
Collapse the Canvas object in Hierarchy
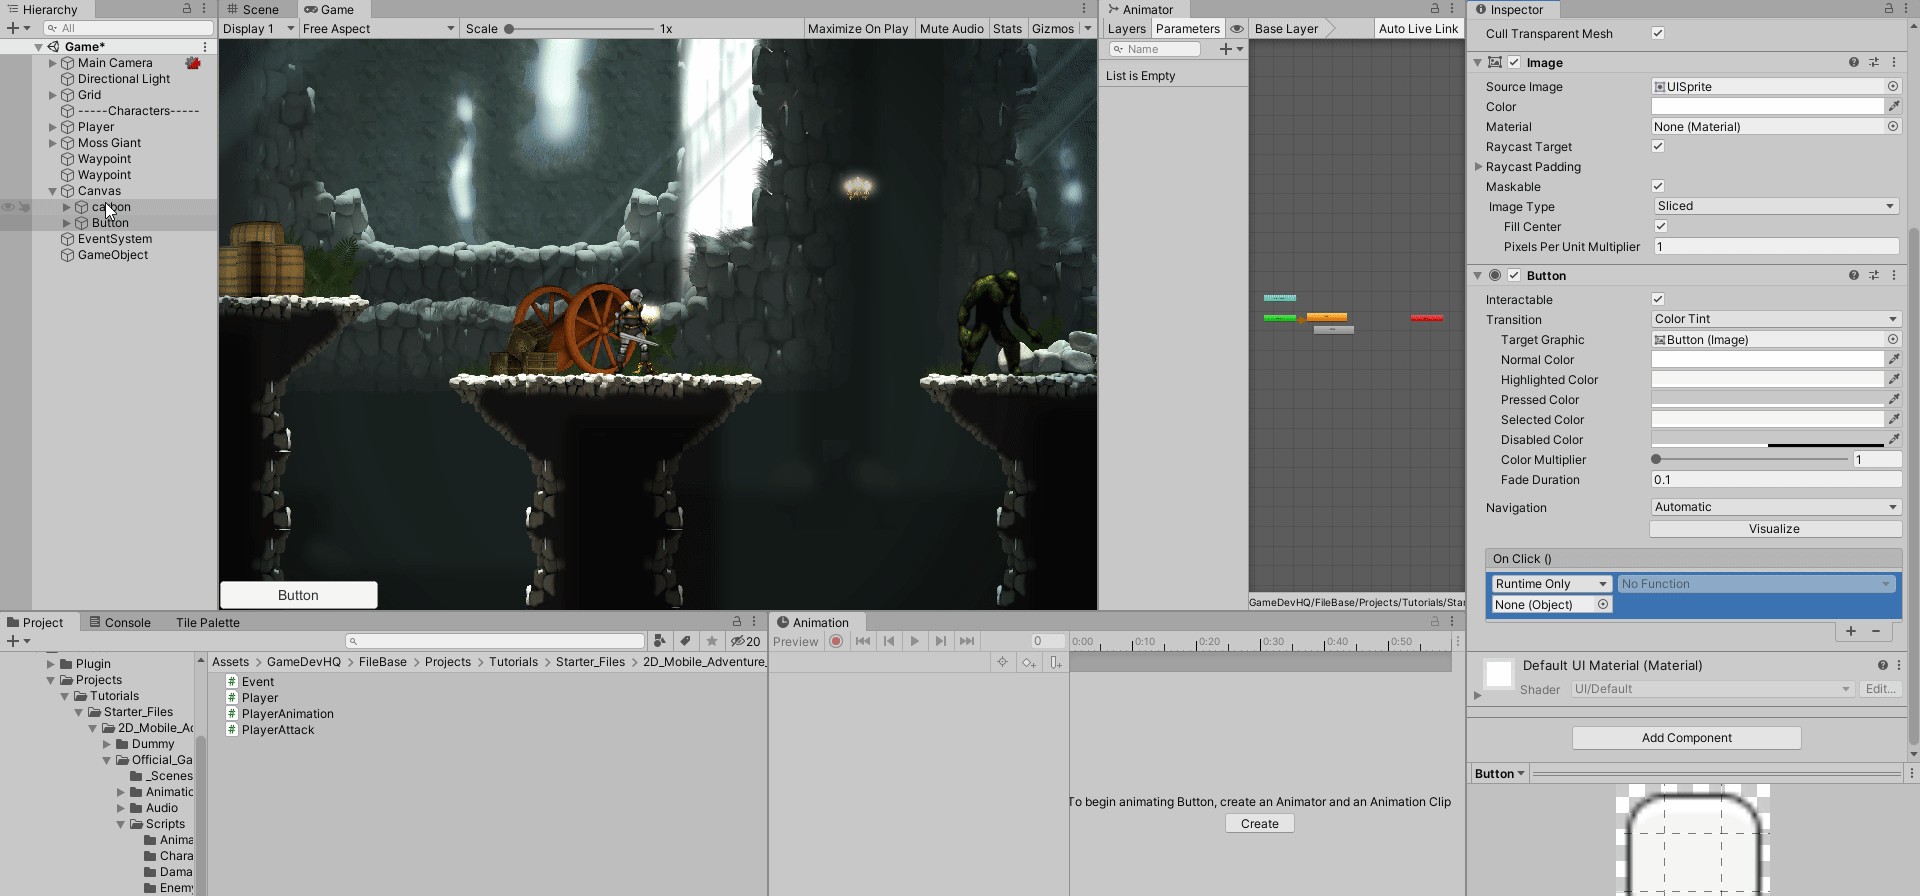[53, 191]
